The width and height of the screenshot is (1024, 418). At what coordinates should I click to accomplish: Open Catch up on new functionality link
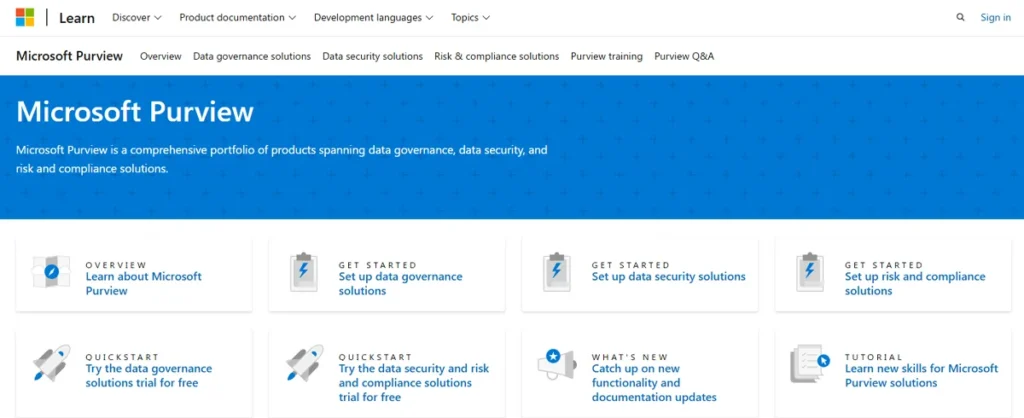pyautogui.click(x=654, y=383)
